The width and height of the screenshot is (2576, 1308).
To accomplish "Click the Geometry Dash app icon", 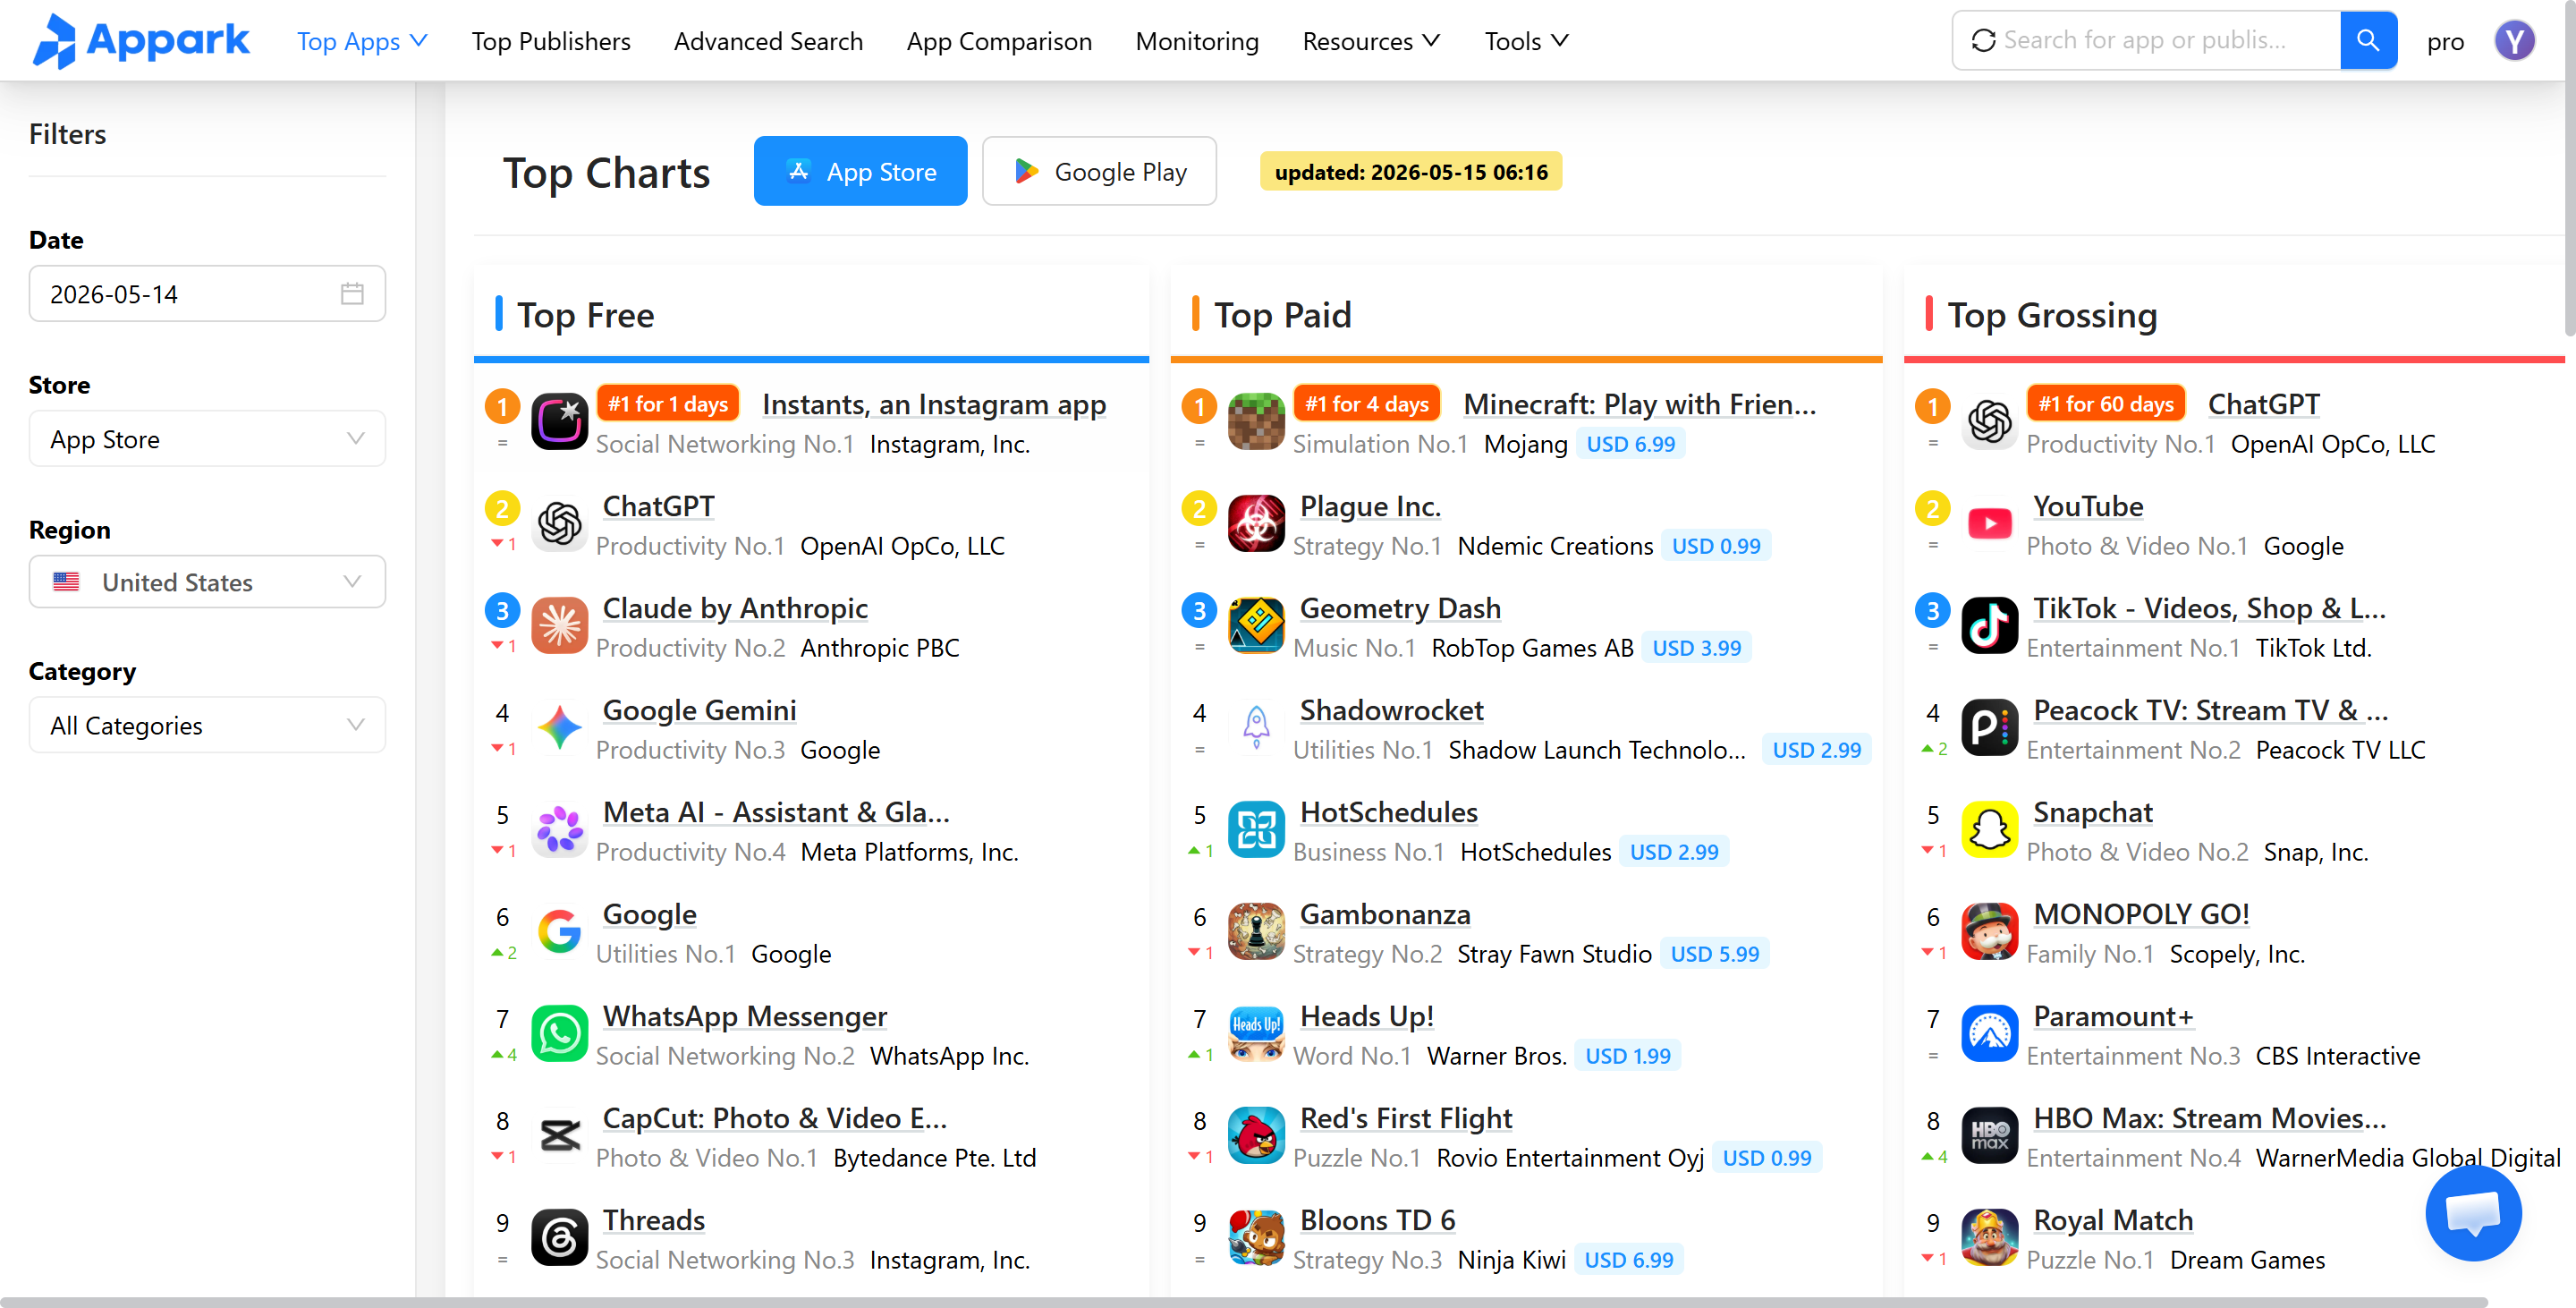I will pos(1256,626).
